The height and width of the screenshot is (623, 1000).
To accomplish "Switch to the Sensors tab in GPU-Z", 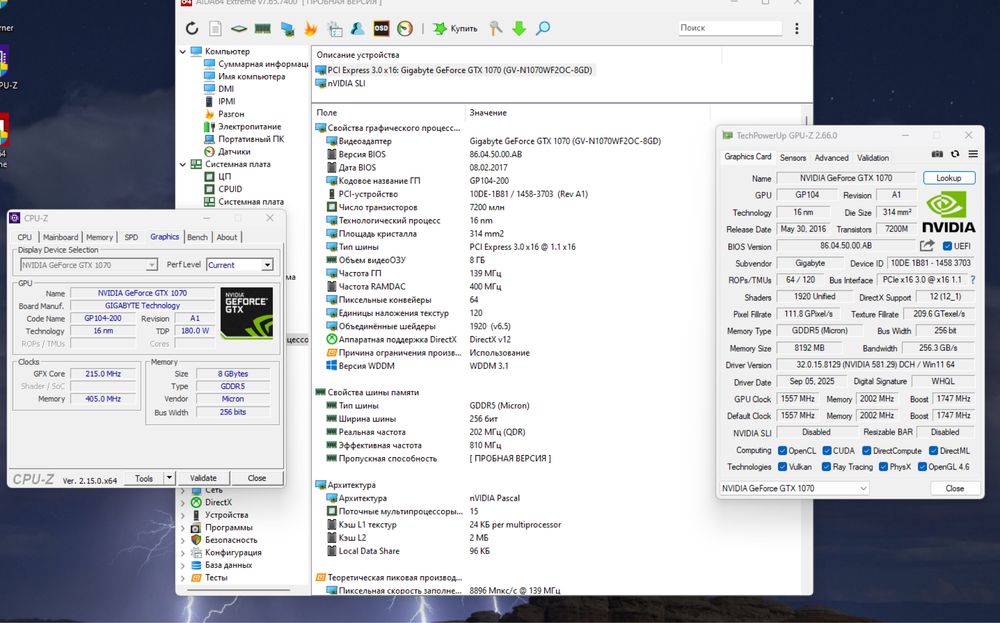I will 793,158.
